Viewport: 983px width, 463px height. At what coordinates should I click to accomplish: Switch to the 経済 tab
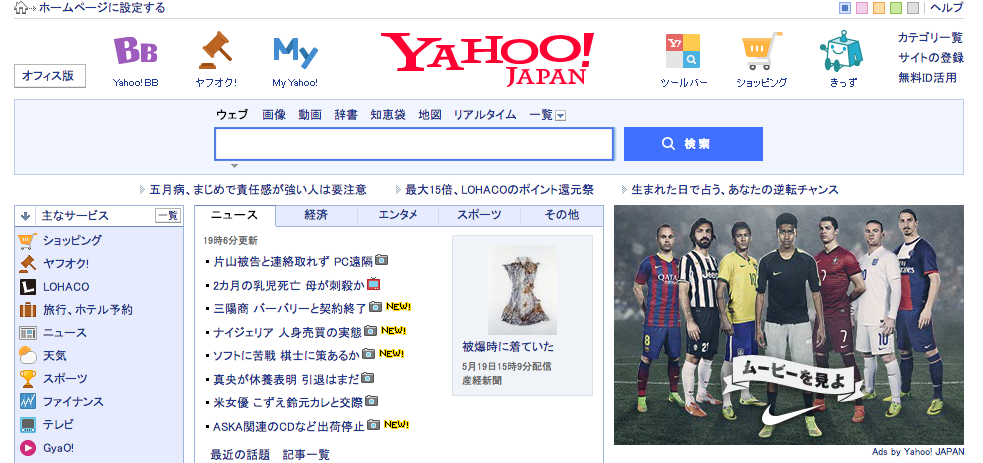[x=317, y=215]
